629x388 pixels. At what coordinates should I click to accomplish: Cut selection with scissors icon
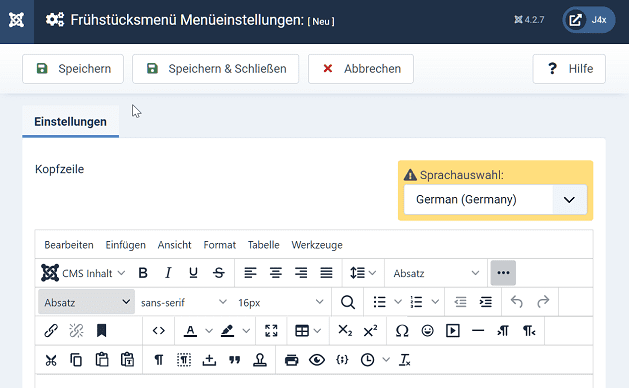pyautogui.click(x=51, y=360)
